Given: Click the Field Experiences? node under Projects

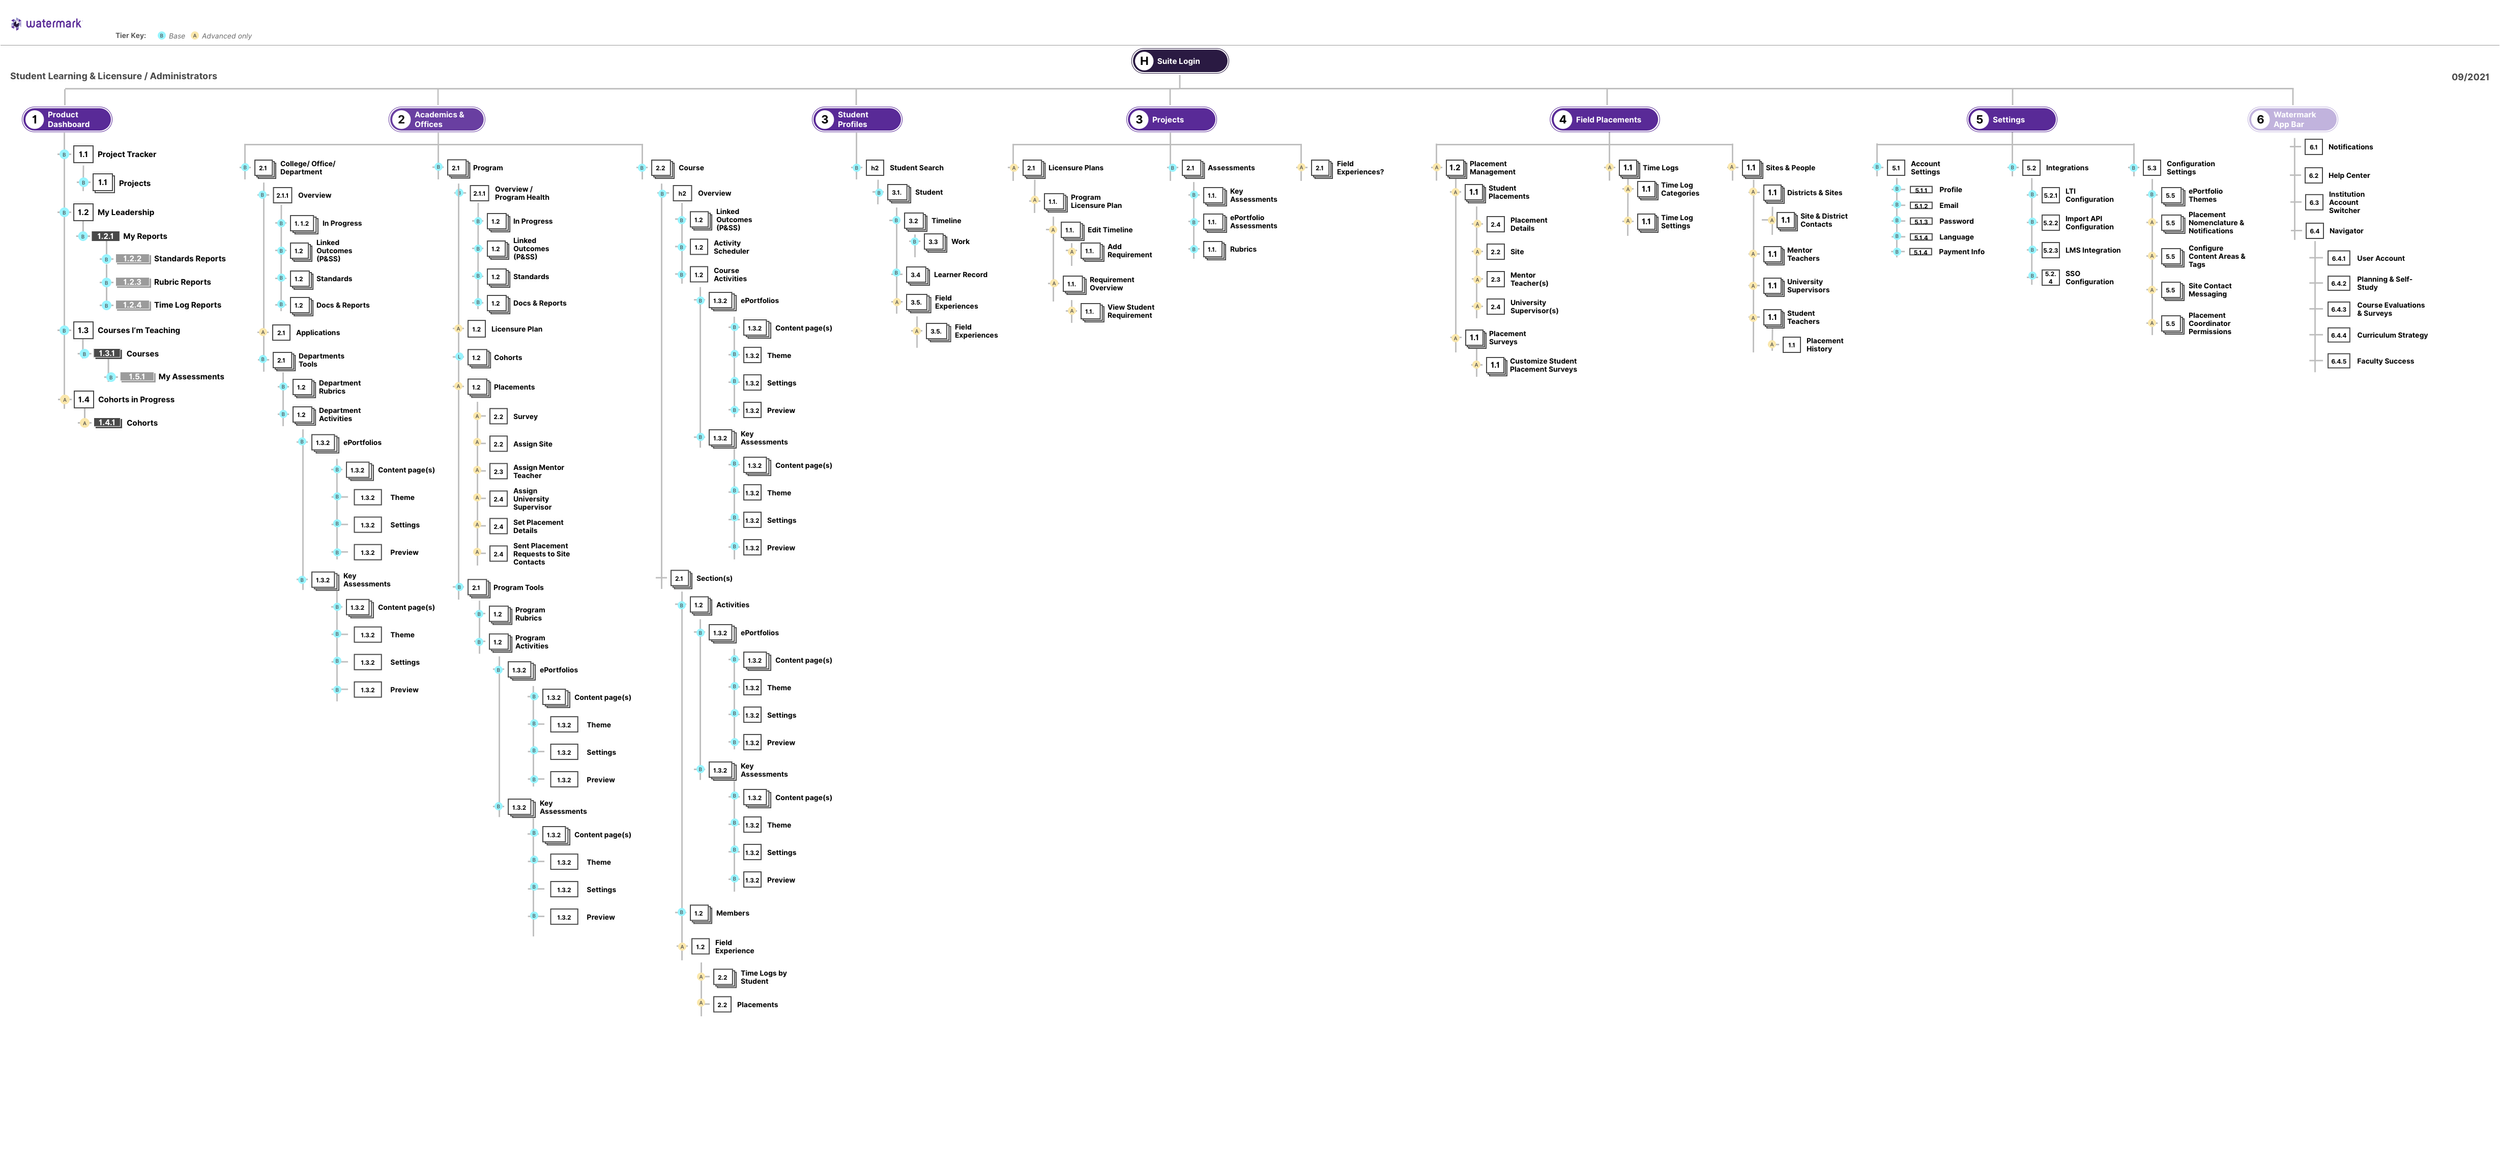Looking at the screenshot, I should pyautogui.click(x=1359, y=168).
